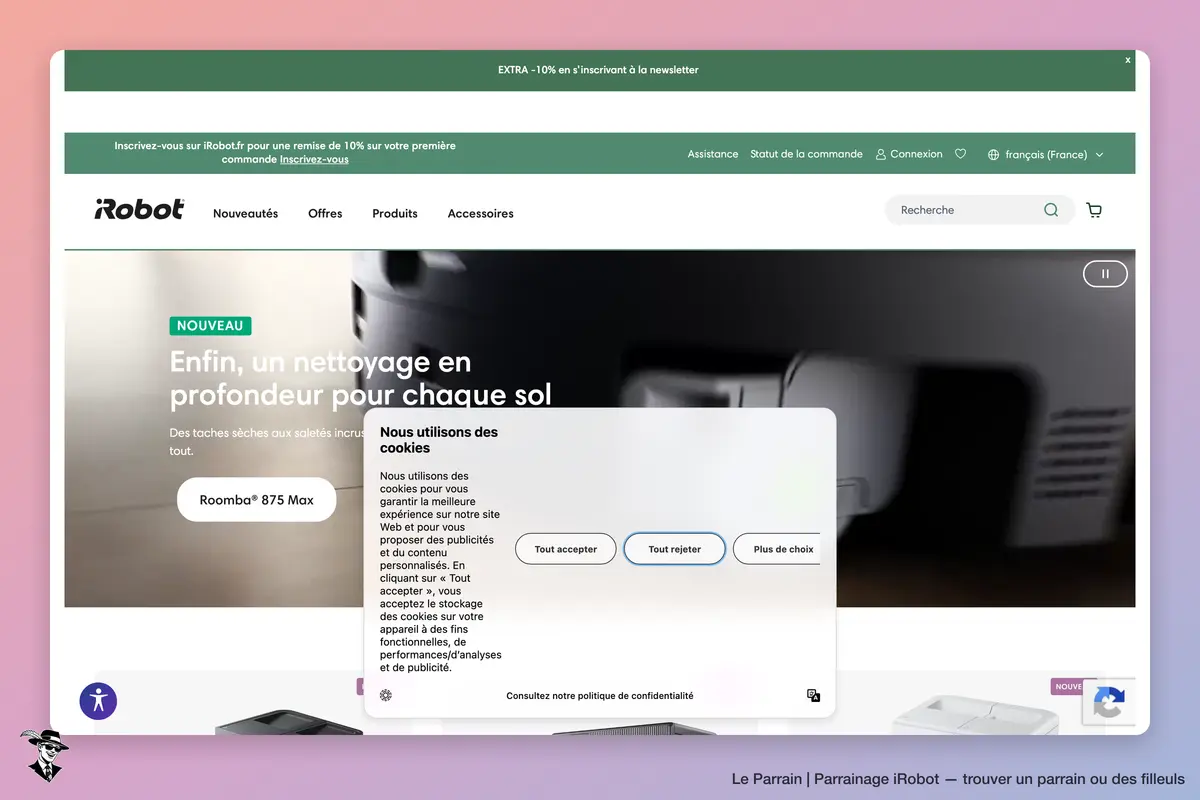
Task: Reject cookies with Tout rejeter
Action: pyautogui.click(x=675, y=549)
